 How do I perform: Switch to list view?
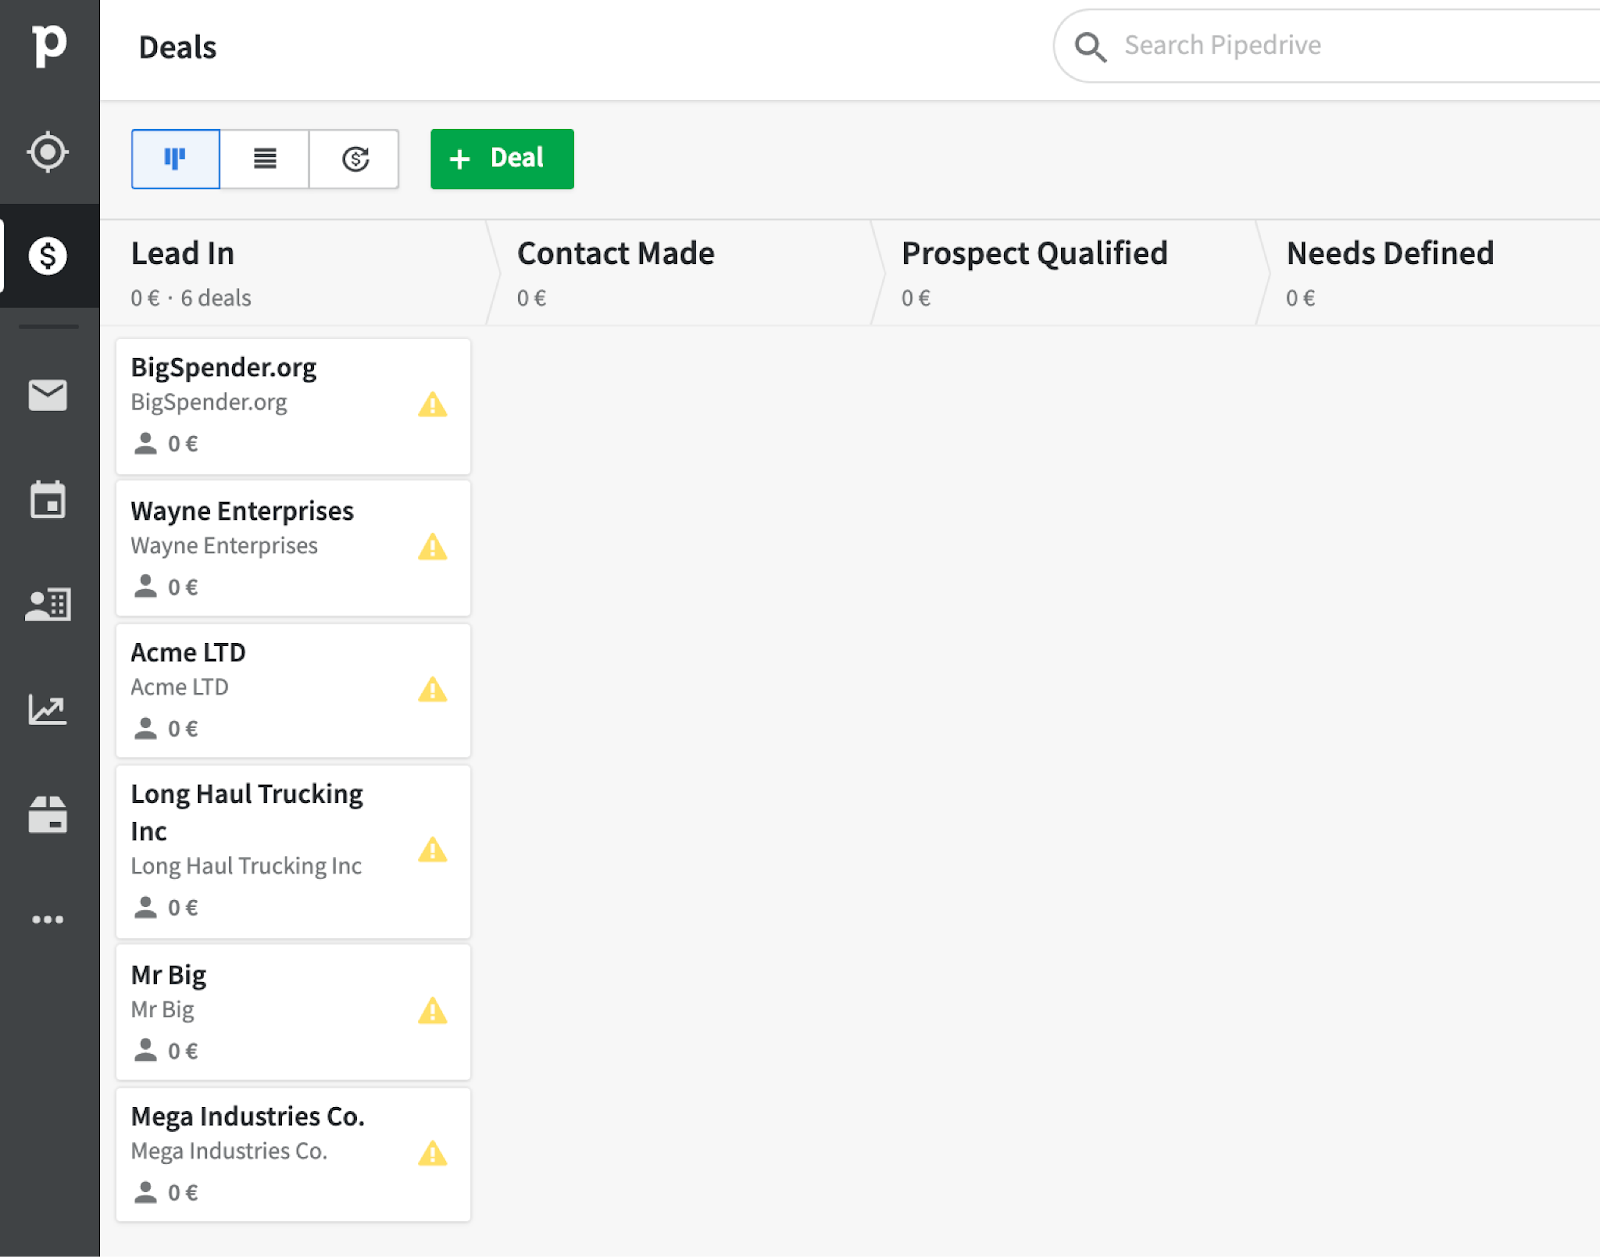click(265, 159)
